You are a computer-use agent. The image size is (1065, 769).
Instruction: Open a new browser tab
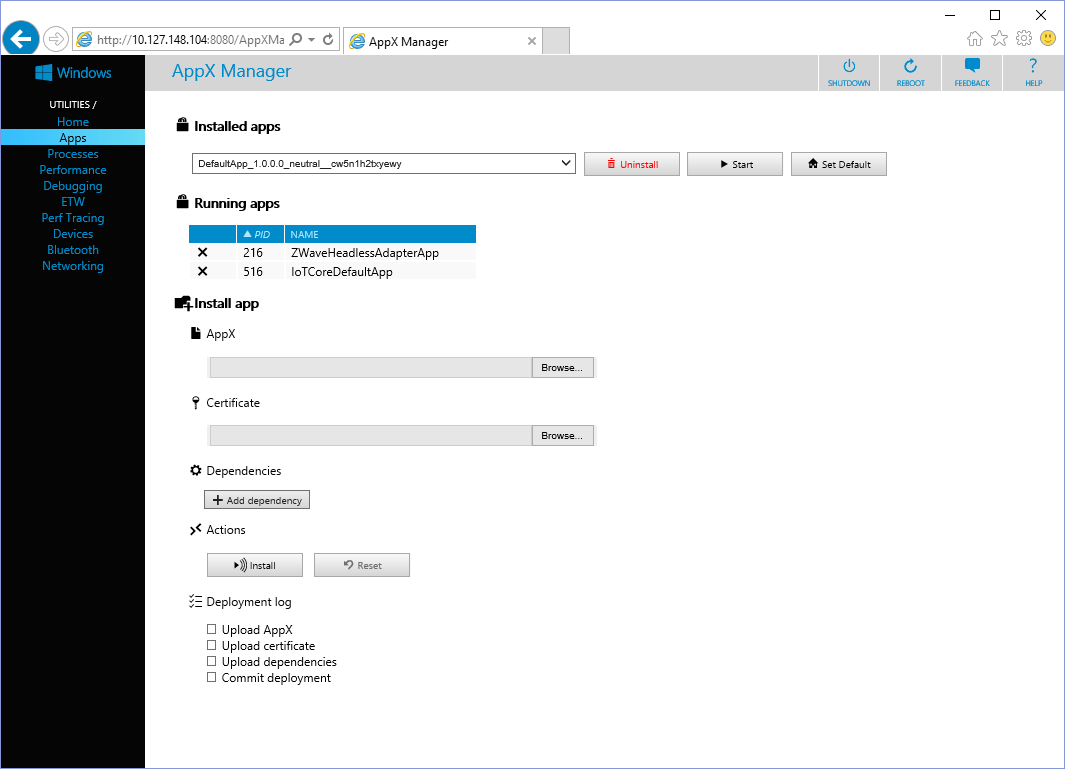pyautogui.click(x=556, y=41)
